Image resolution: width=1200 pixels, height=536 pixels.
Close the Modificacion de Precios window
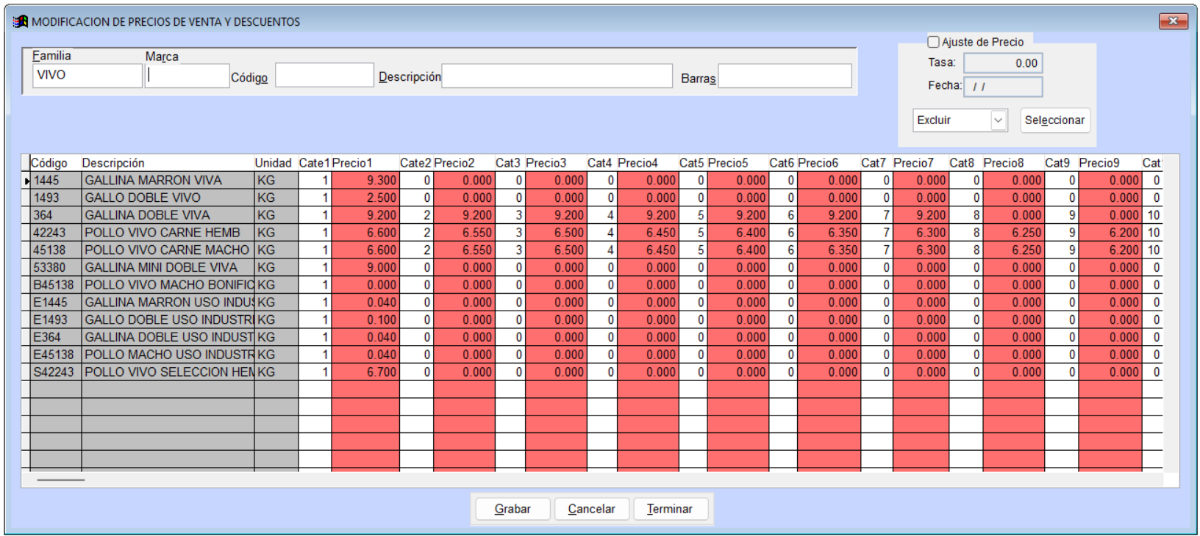tap(1171, 21)
